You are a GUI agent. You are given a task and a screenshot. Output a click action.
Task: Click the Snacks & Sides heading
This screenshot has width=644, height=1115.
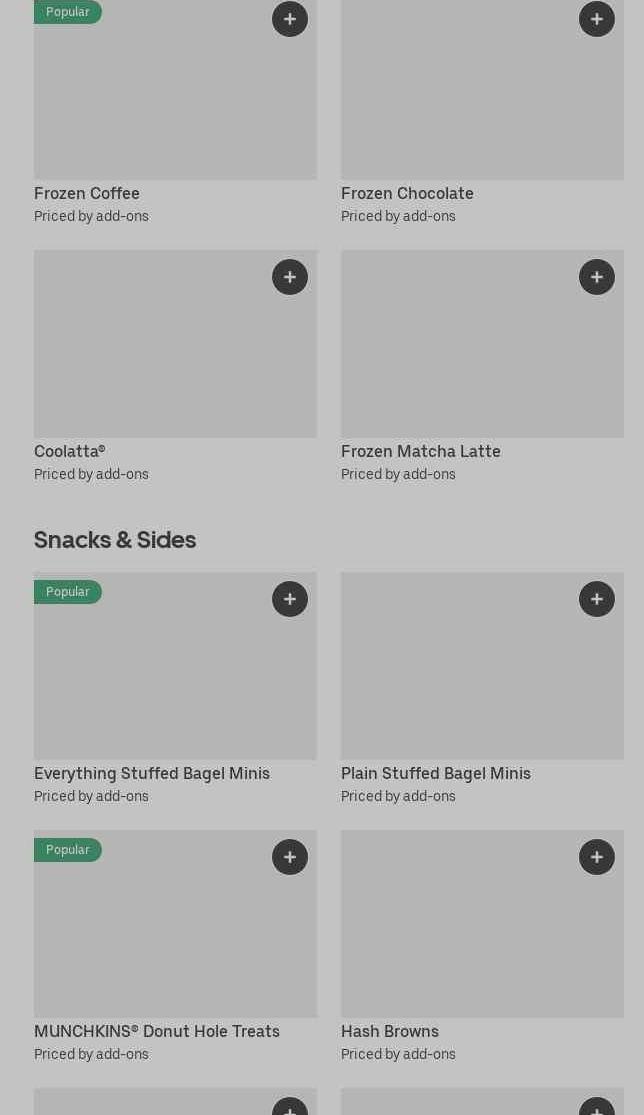coord(115,540)
